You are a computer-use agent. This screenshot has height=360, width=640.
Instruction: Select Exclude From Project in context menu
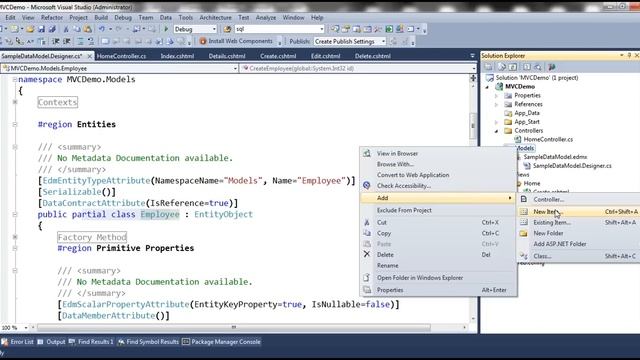(x=438, y=210)
